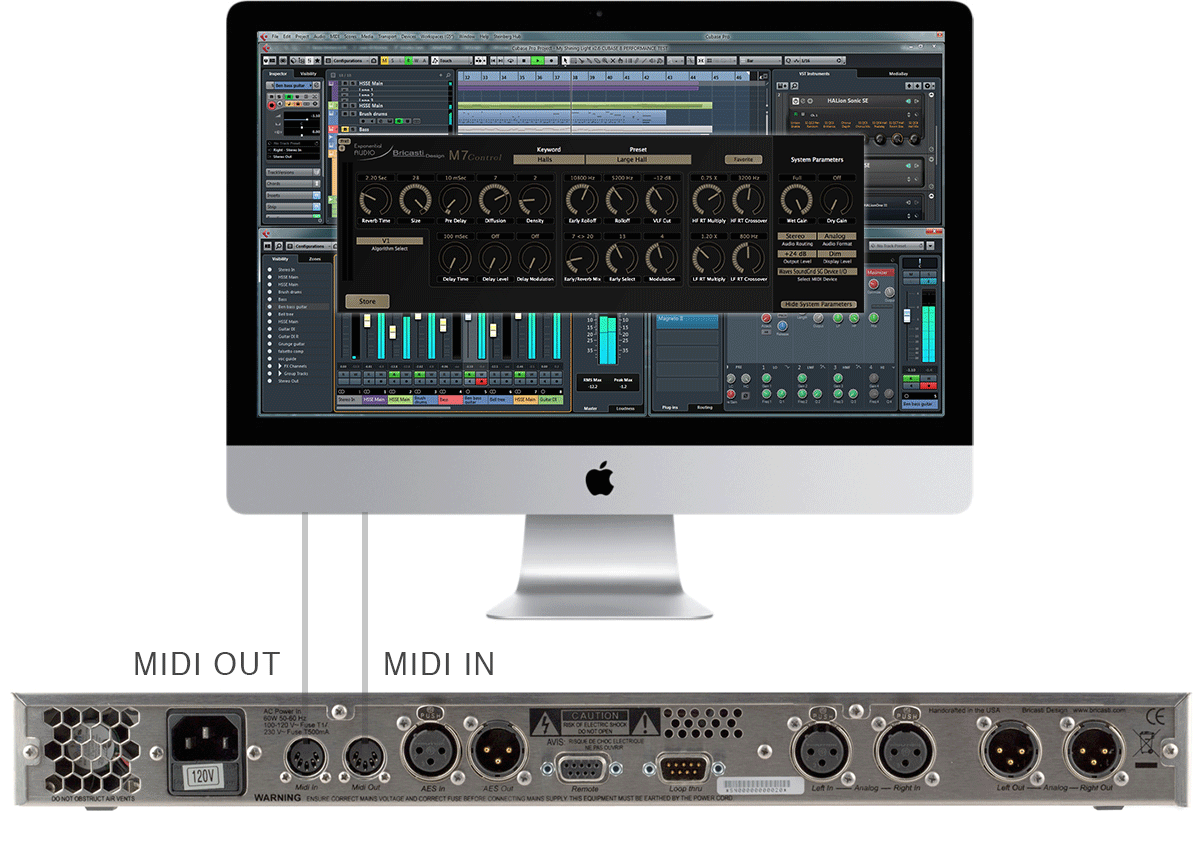Select the Brush drums track
This screenshot has width=1200, height=849.
(x=372, y=114)
